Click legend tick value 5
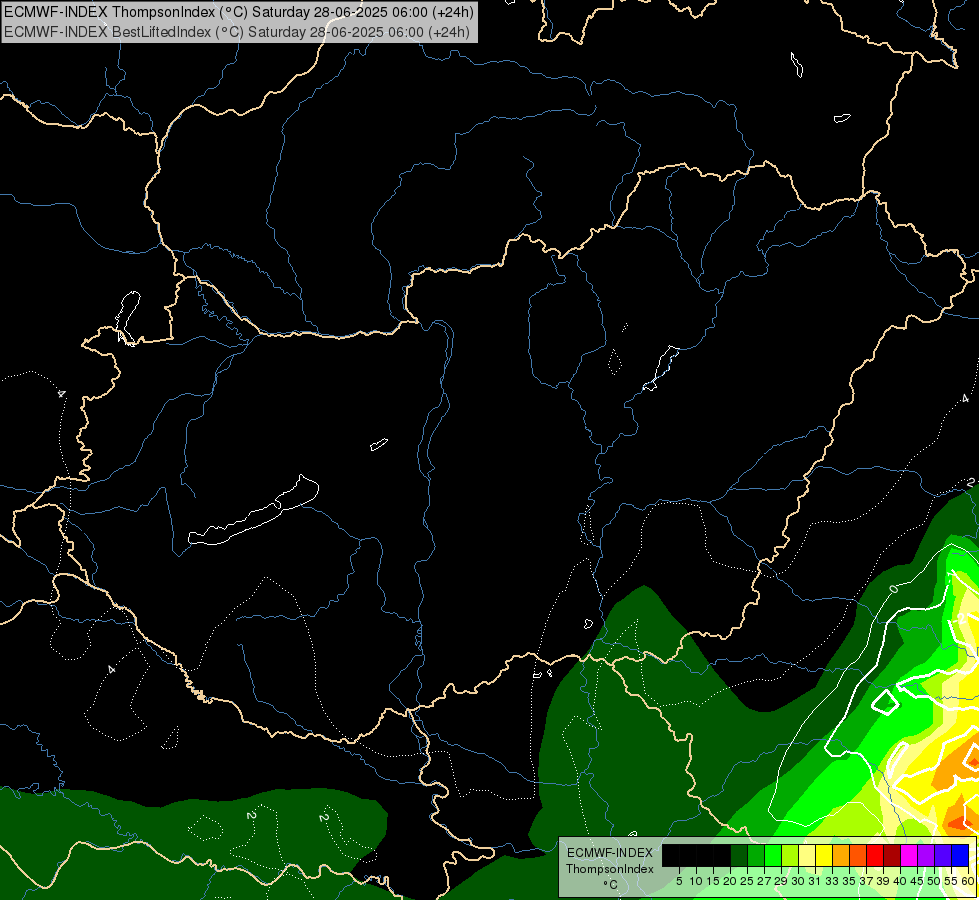The height and width of the screenshot is (900, 979). (679, 881)
